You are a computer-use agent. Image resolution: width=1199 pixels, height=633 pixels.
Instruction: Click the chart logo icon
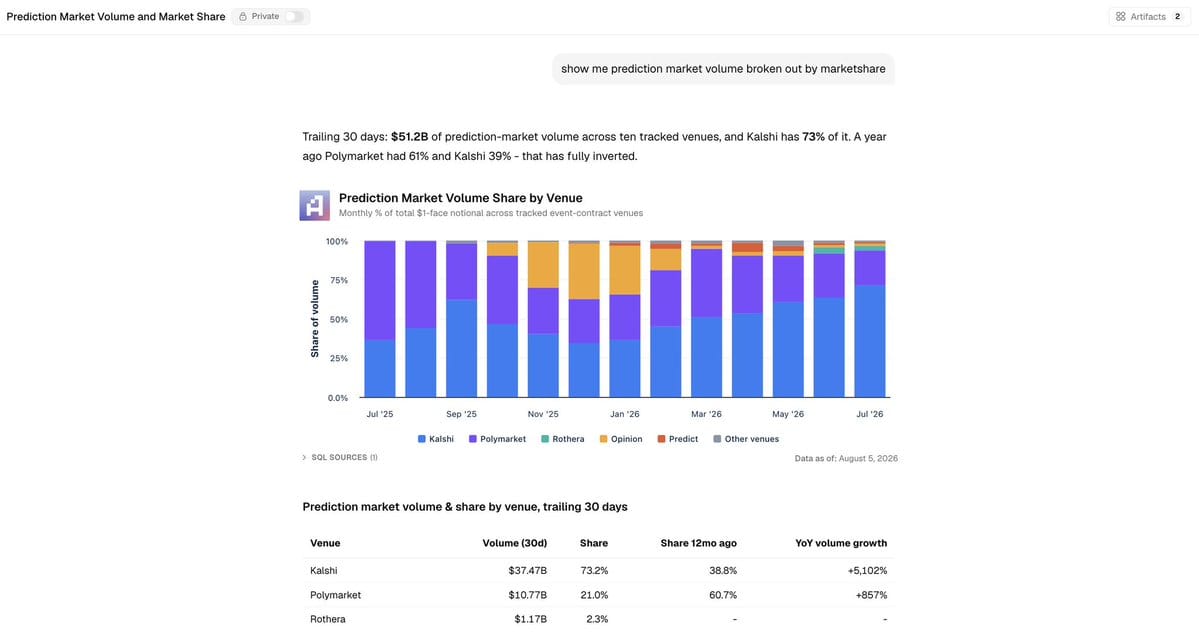(314, 205)
